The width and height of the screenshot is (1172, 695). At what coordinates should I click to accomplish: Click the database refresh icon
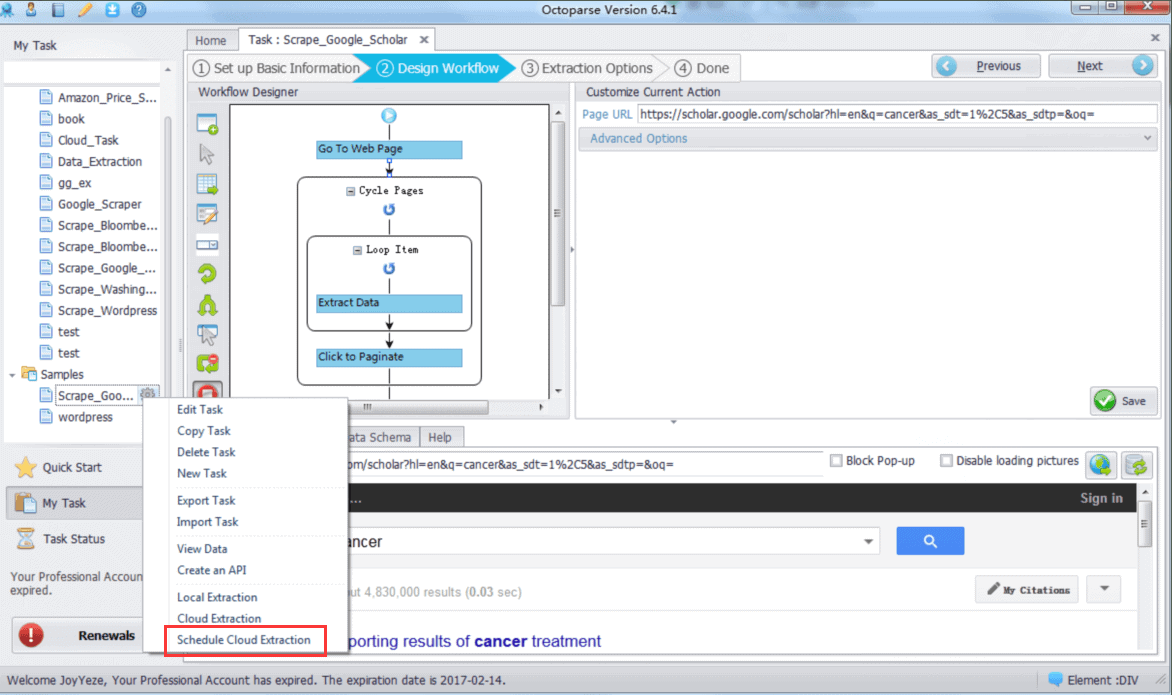[1137, 465]
